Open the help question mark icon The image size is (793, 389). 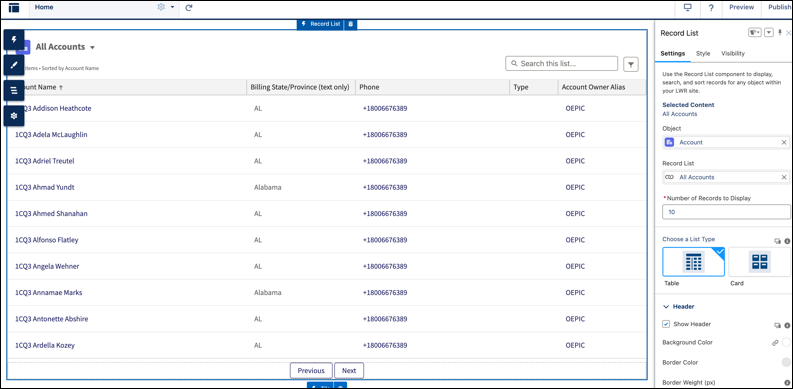(711, 8)
